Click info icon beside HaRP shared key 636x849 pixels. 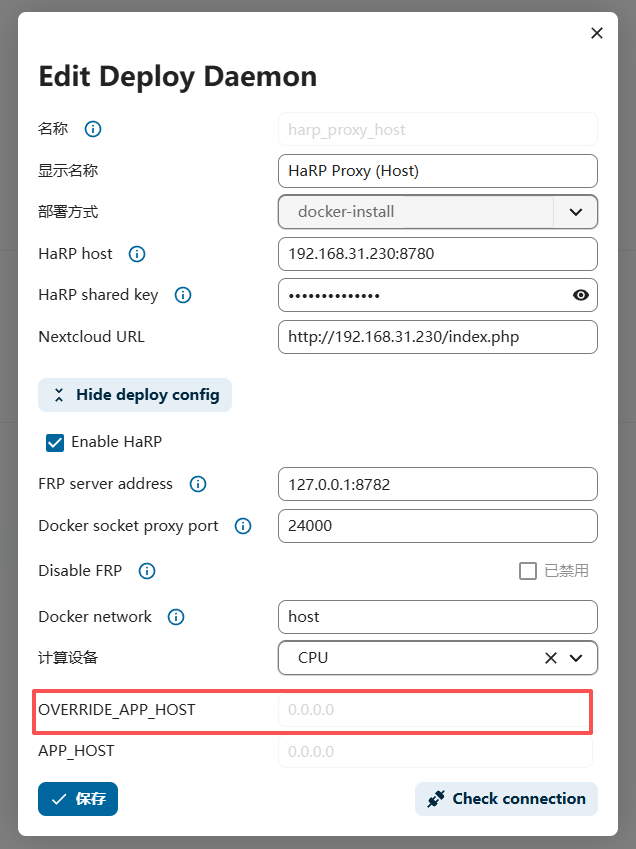pyautogui.click(x=182, y=295)
